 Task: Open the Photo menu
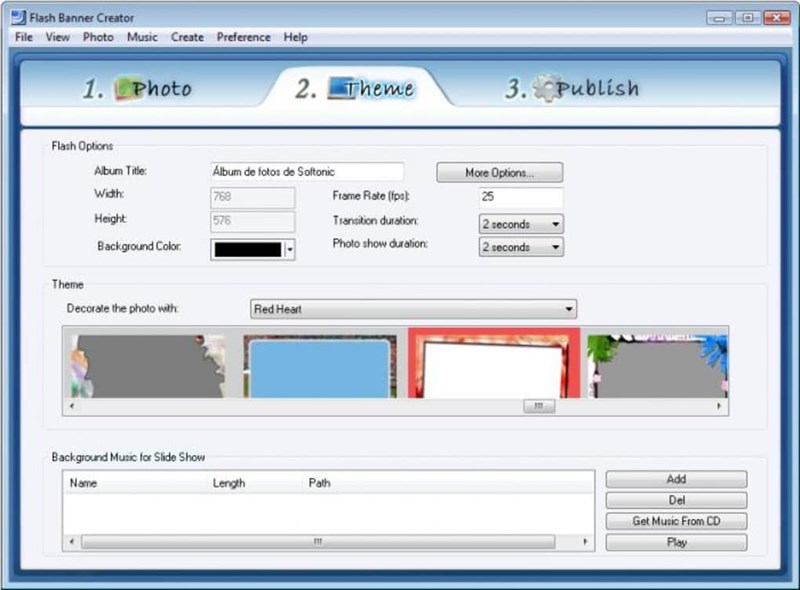pos(98,37)
